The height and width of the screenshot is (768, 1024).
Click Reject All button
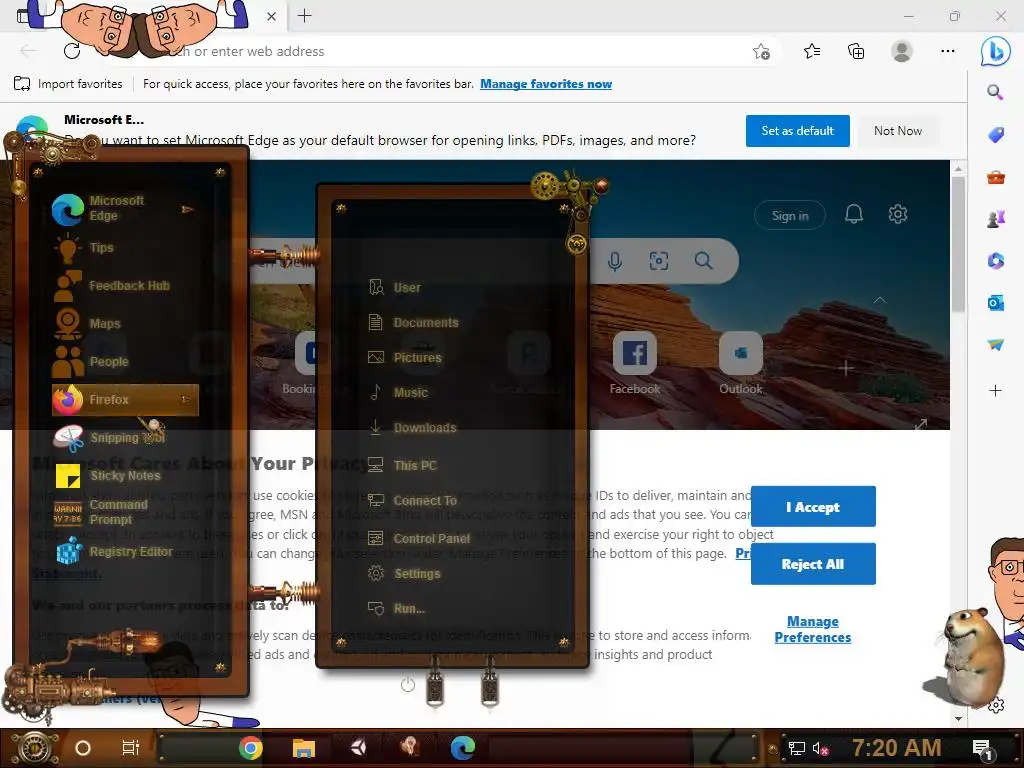coord(813,564)
